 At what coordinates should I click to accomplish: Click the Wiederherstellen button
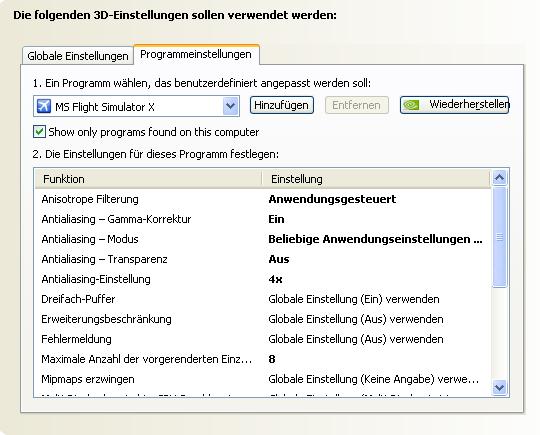[454, 105]
